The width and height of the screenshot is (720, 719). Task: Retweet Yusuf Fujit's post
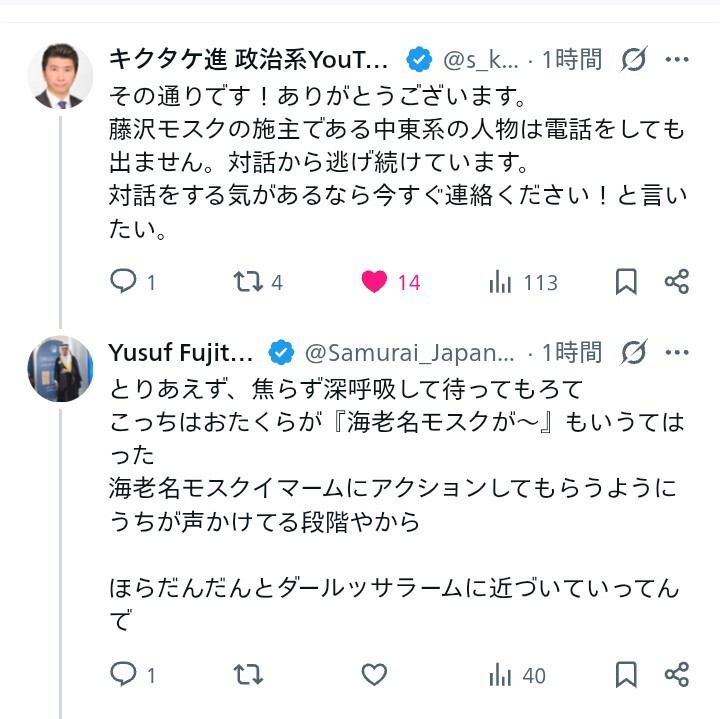click(247, 675)
